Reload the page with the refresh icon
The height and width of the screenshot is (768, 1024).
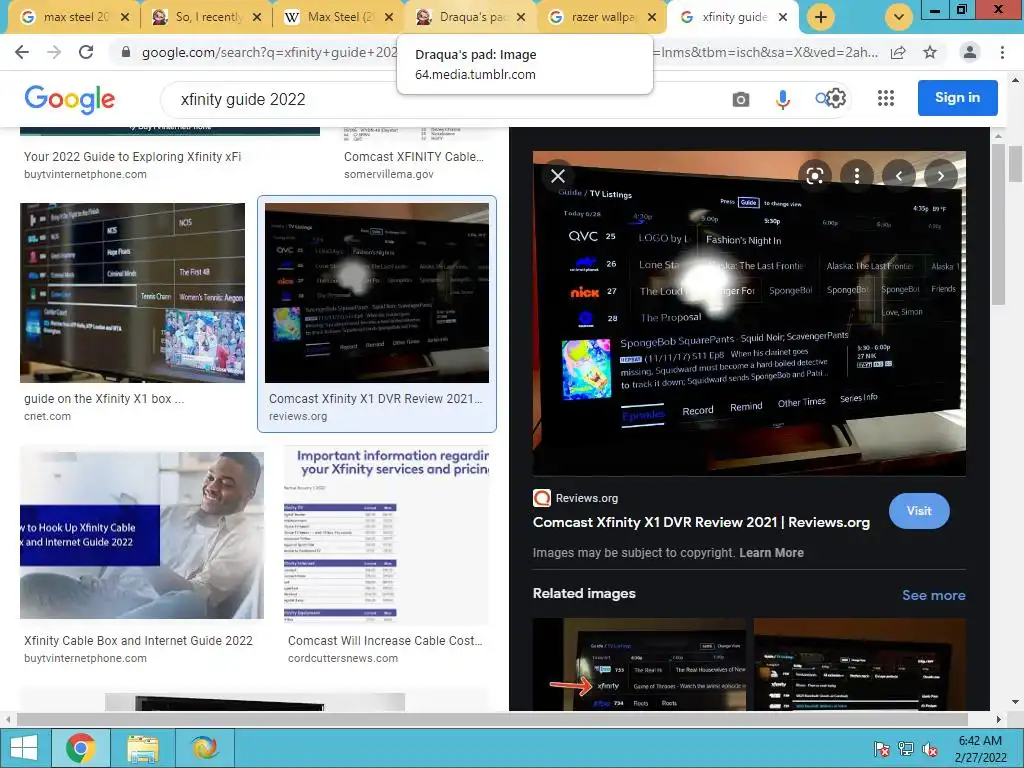(x=86, y=52)
